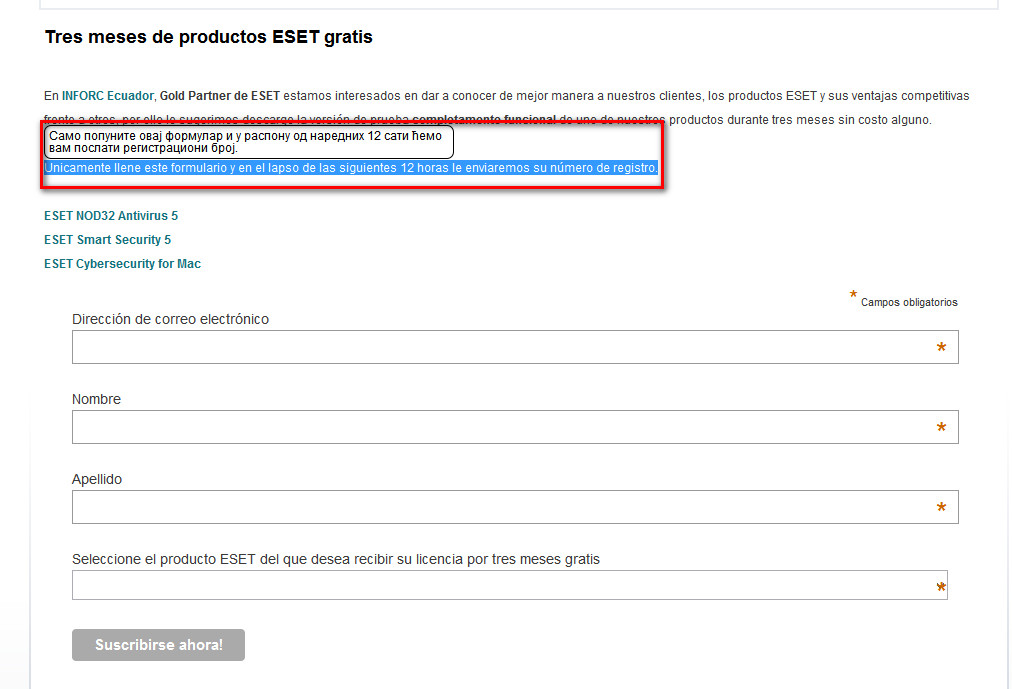
Task: Click the 'Seleccione el producto ESET' label
Action: pyautogui.click(x=335, y=559)
